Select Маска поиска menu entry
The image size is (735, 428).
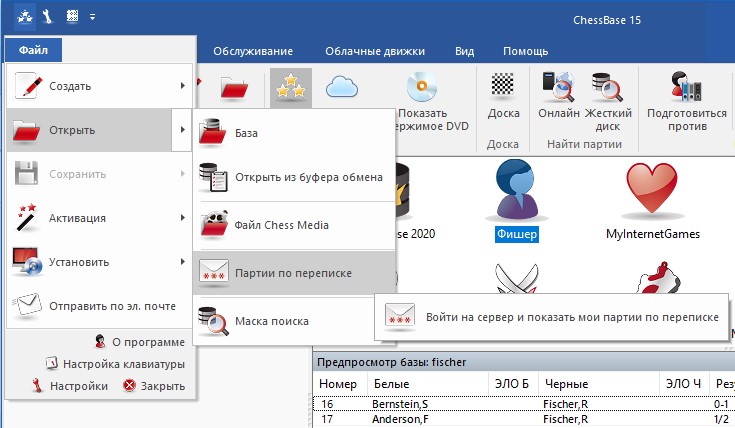(x=271, y=321)
